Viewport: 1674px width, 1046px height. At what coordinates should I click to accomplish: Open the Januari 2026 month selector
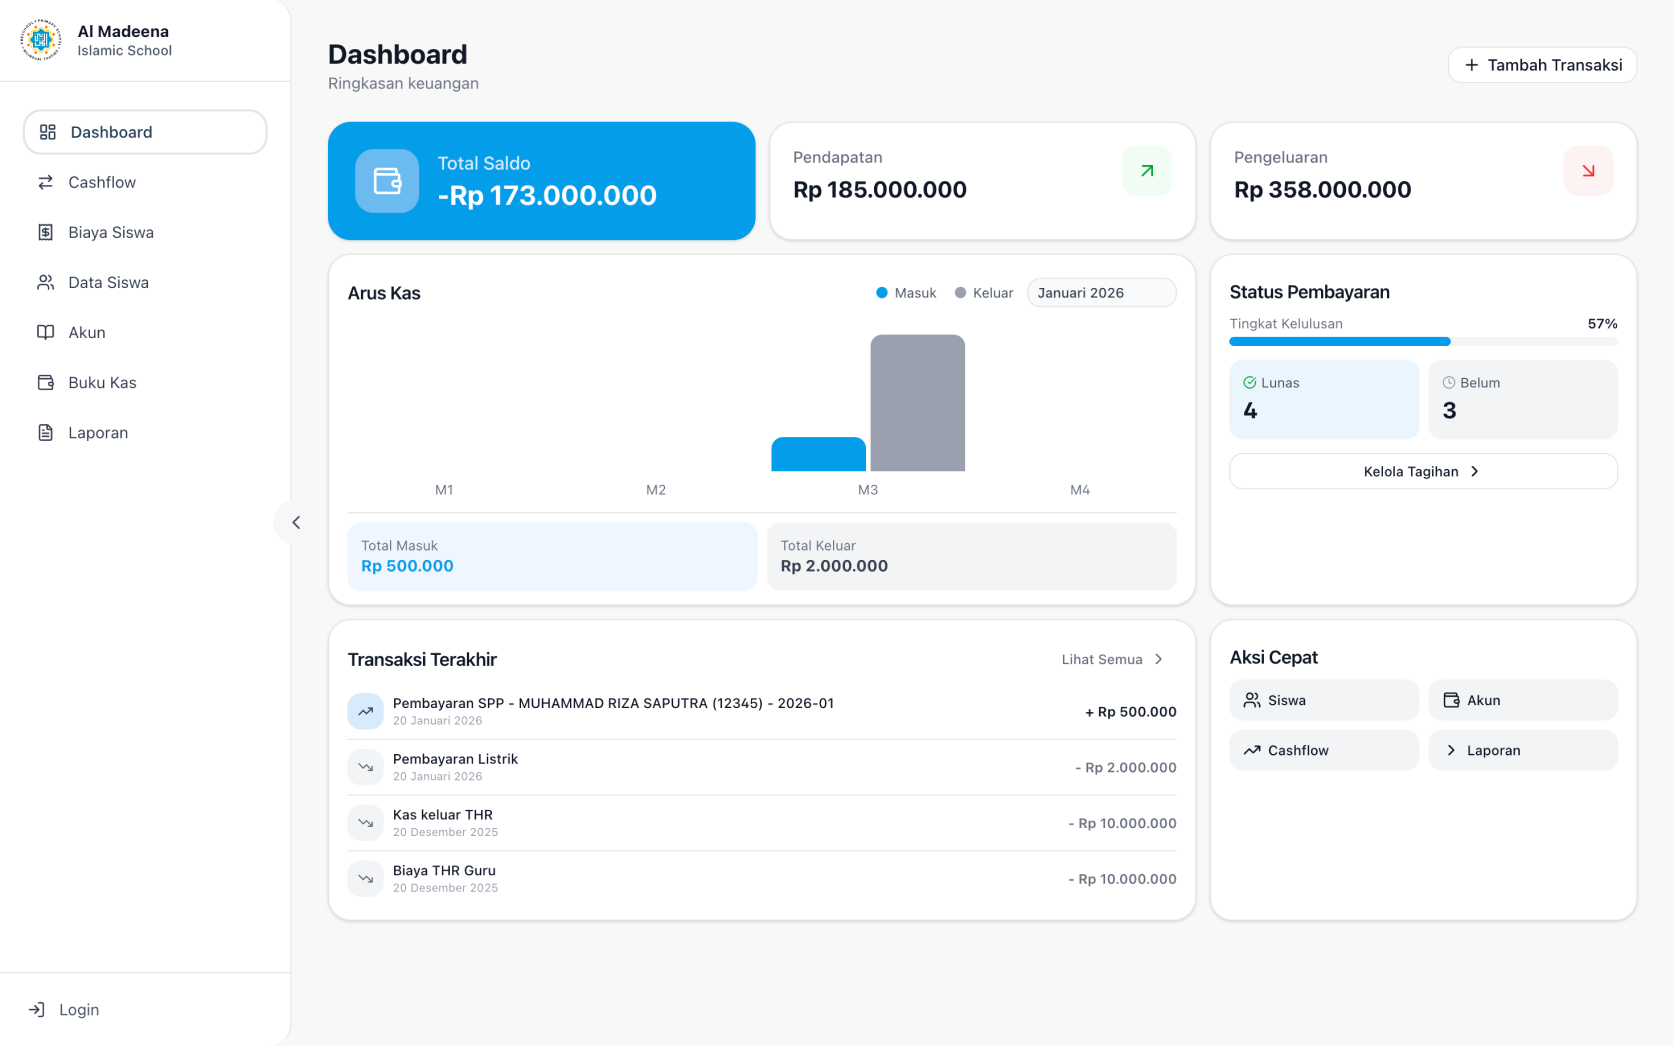(1100, 292)
